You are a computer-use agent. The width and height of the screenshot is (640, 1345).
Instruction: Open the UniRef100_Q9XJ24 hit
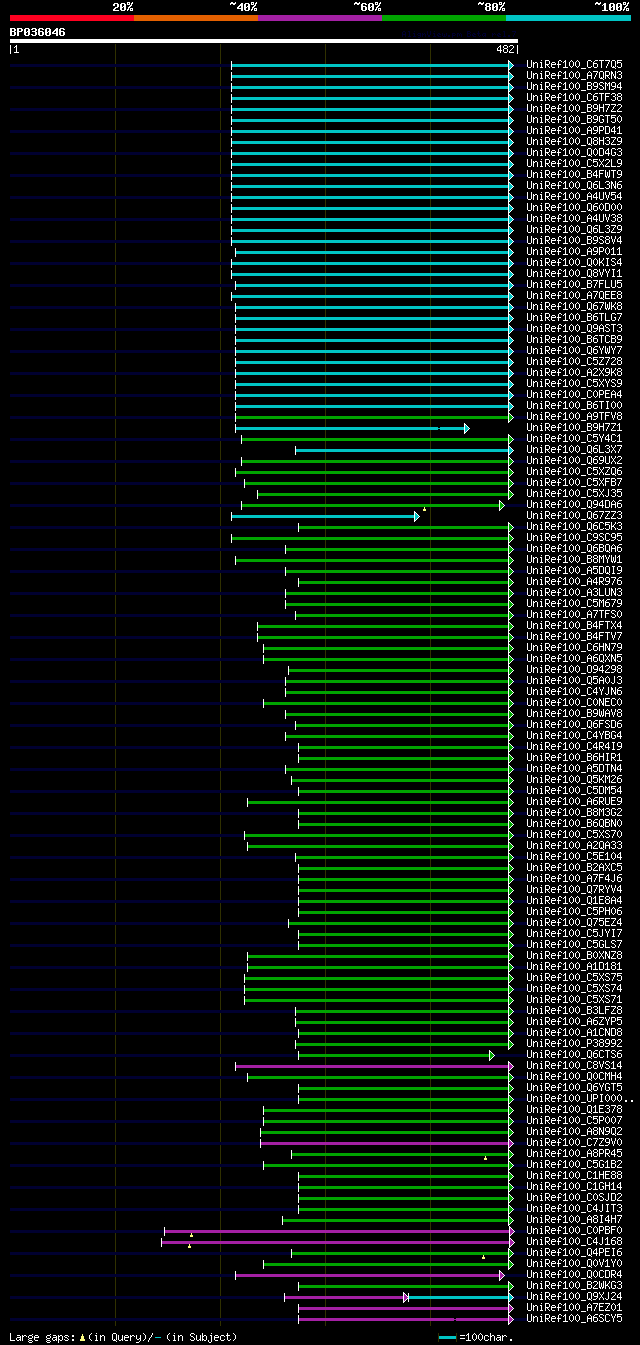pyautogui.click(x=574, y=1296)
